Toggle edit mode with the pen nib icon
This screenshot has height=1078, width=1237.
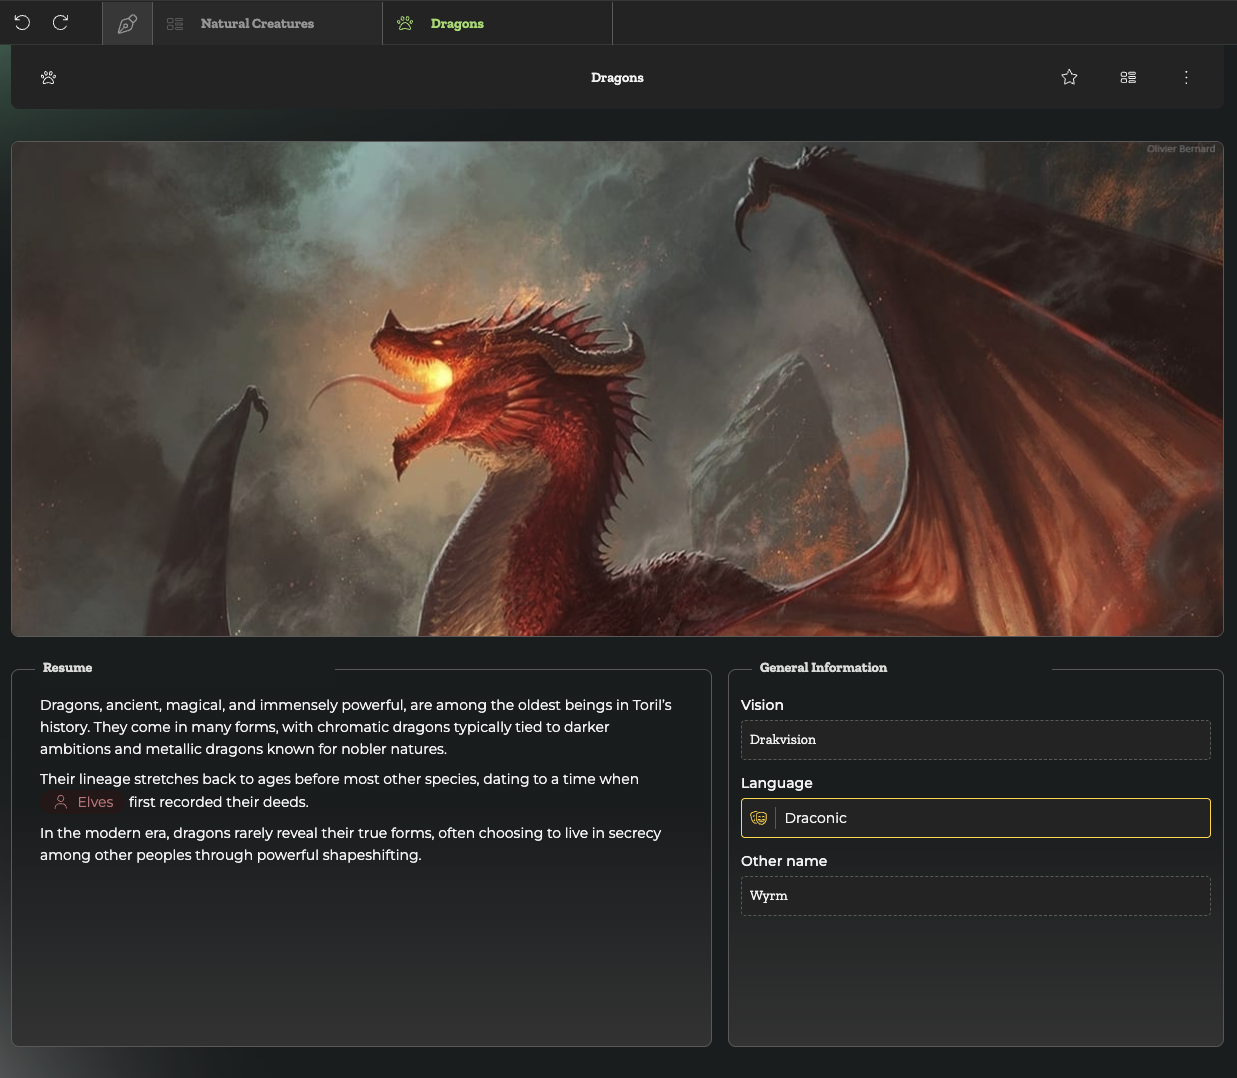[x=127, y=23]
